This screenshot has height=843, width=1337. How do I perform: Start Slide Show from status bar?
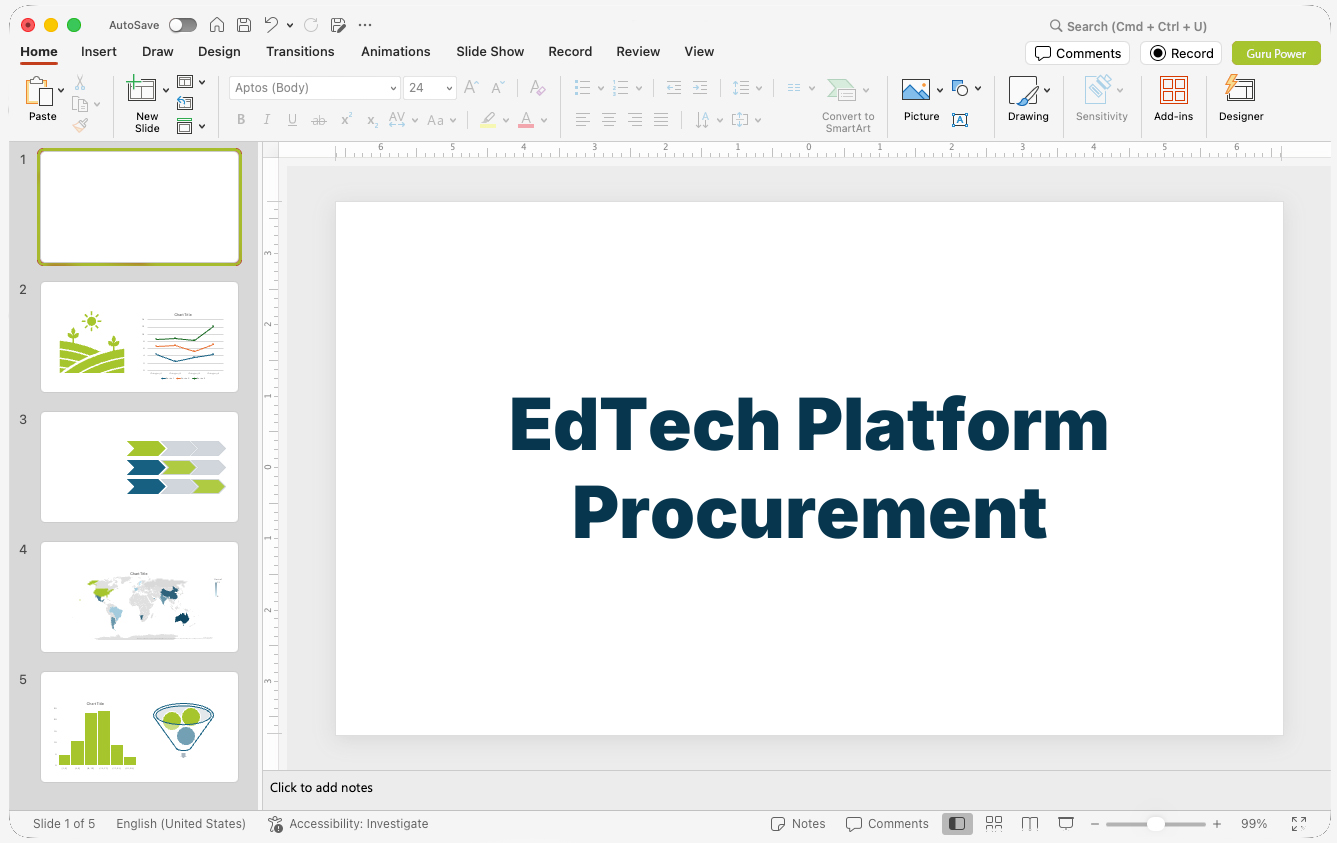(x=1066, y=824)
